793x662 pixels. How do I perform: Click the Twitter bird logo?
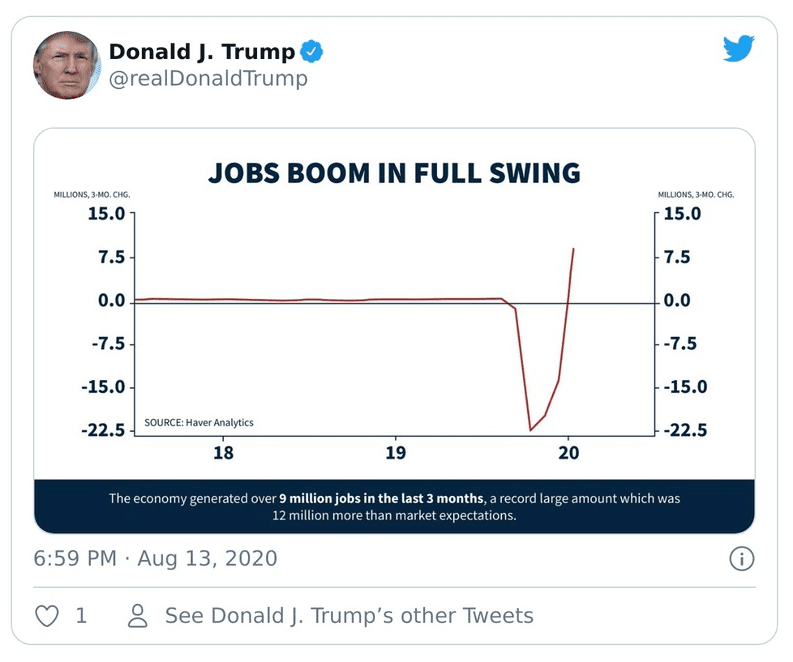(x=738, y=49)
